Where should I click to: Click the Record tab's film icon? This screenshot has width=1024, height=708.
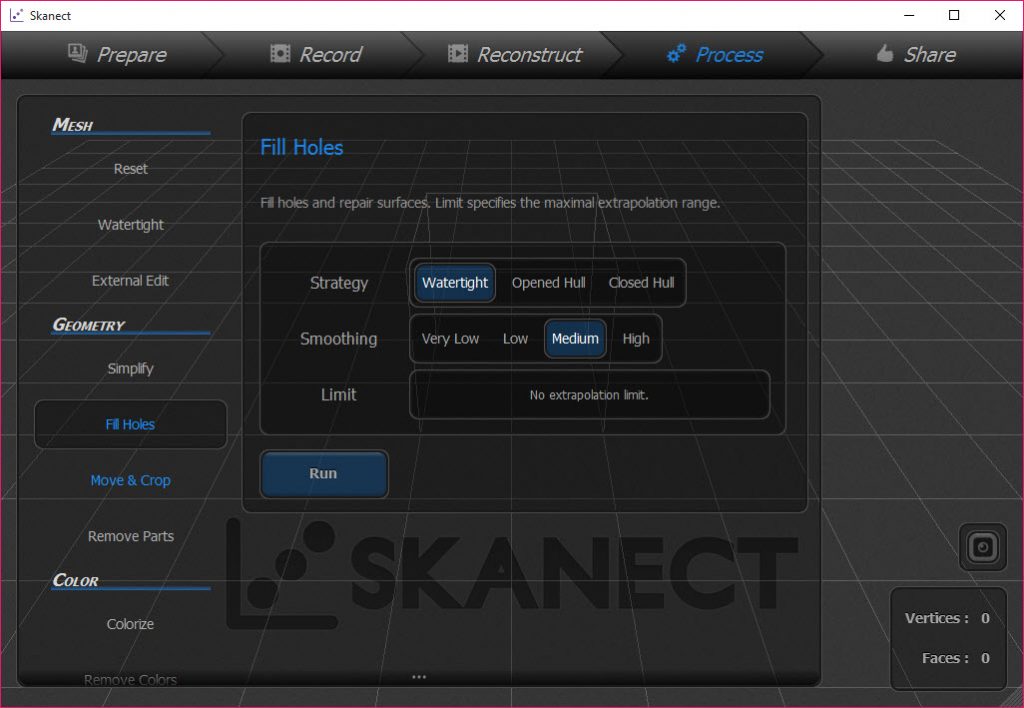280,54
